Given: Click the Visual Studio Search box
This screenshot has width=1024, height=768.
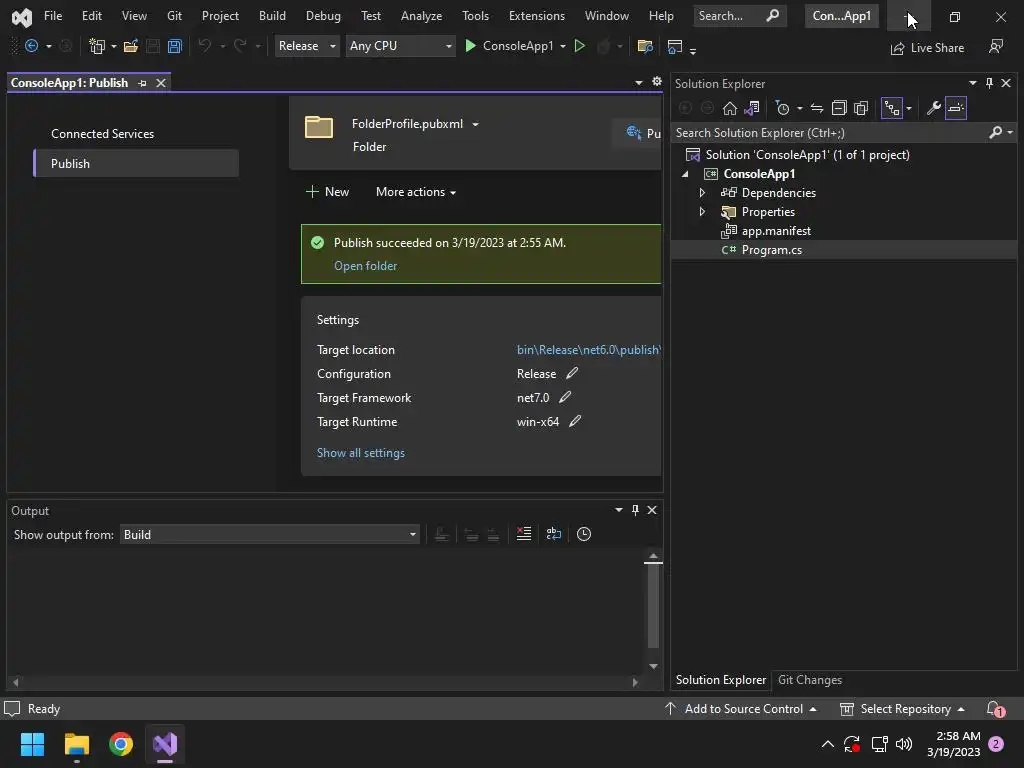Looking at the screenshot, I should (739, 16).
